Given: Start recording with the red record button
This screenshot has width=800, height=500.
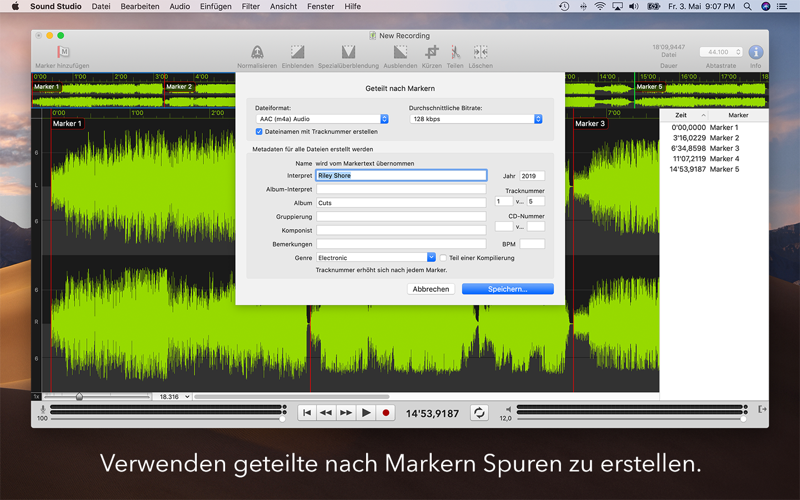Looking at the screenshot, I should (x=386, y=413).
